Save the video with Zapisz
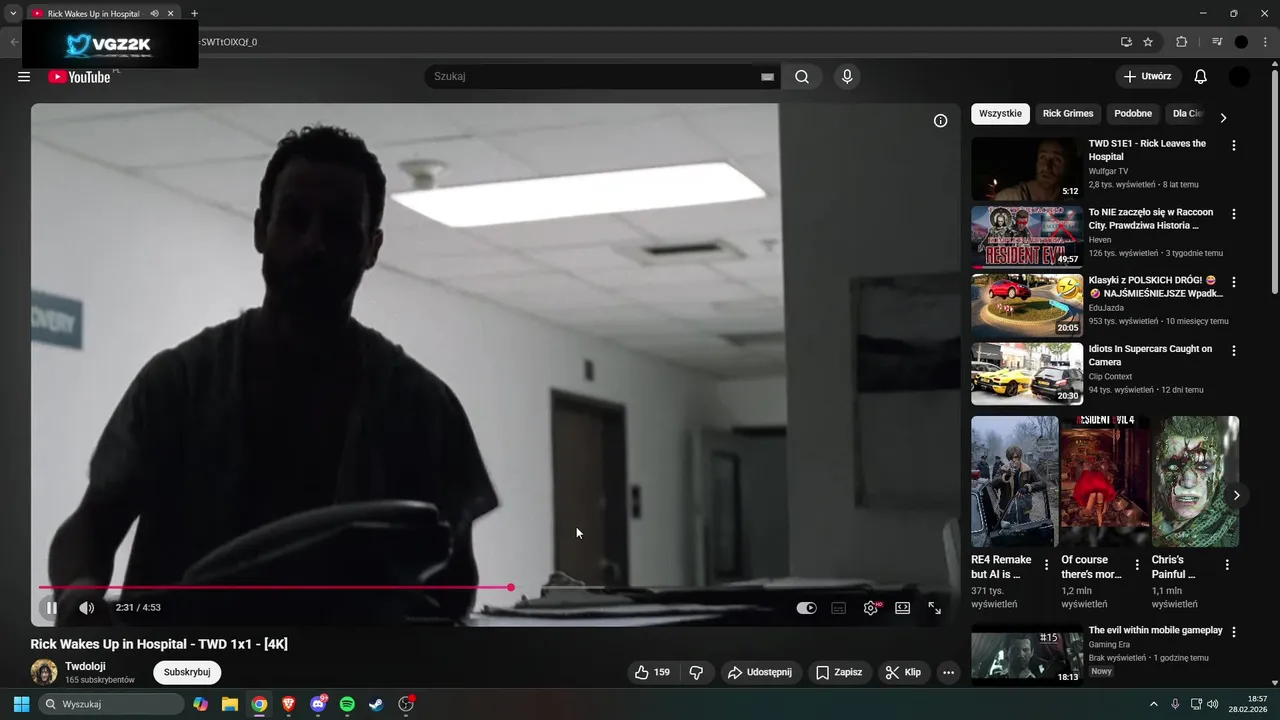 coord(839,673)
